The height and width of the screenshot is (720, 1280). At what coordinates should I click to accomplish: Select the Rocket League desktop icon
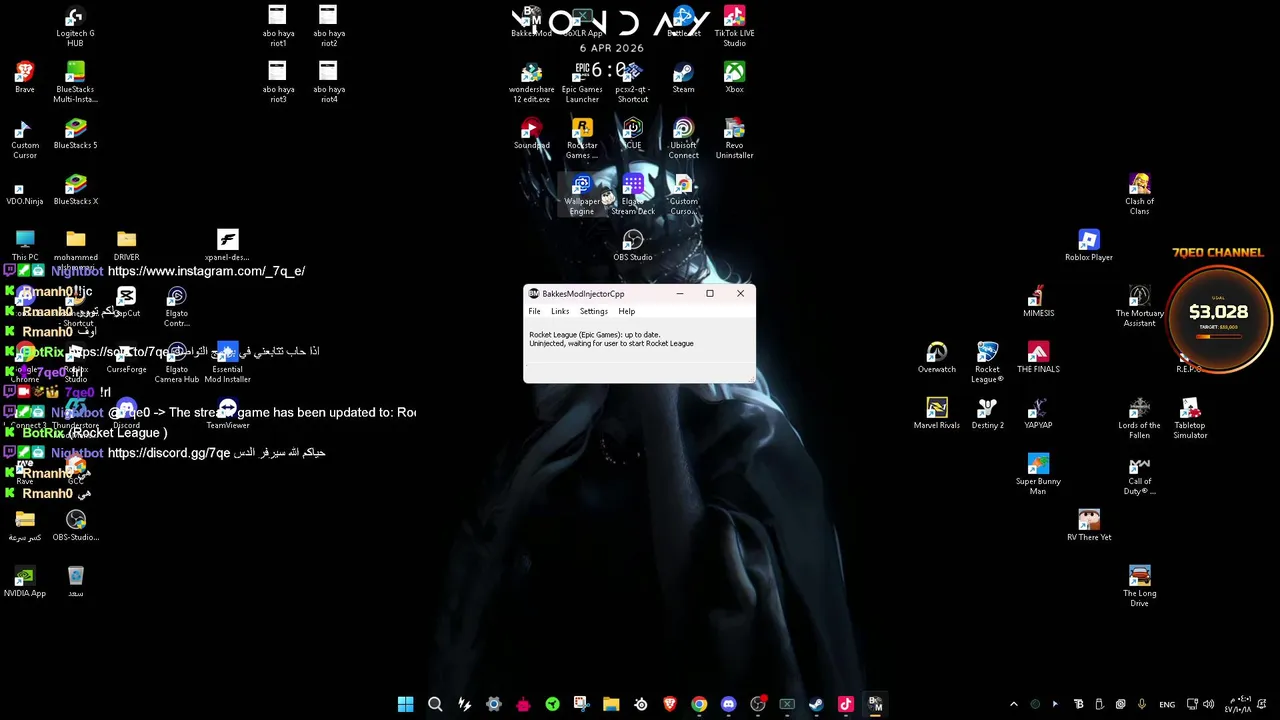pos(987,363)
